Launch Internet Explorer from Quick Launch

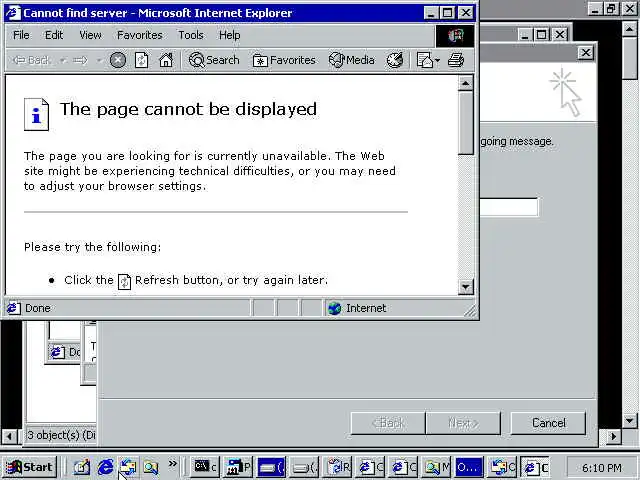click(x=105, y=467)
